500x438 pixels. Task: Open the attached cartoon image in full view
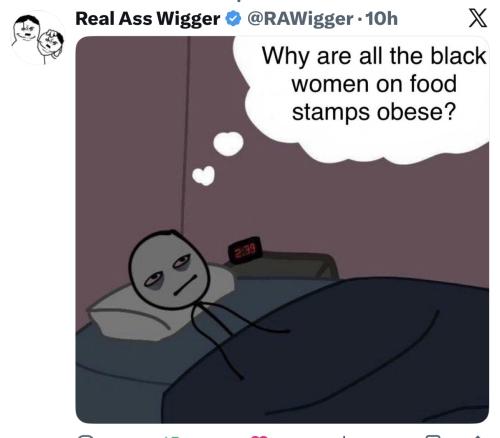pos(282,230)
